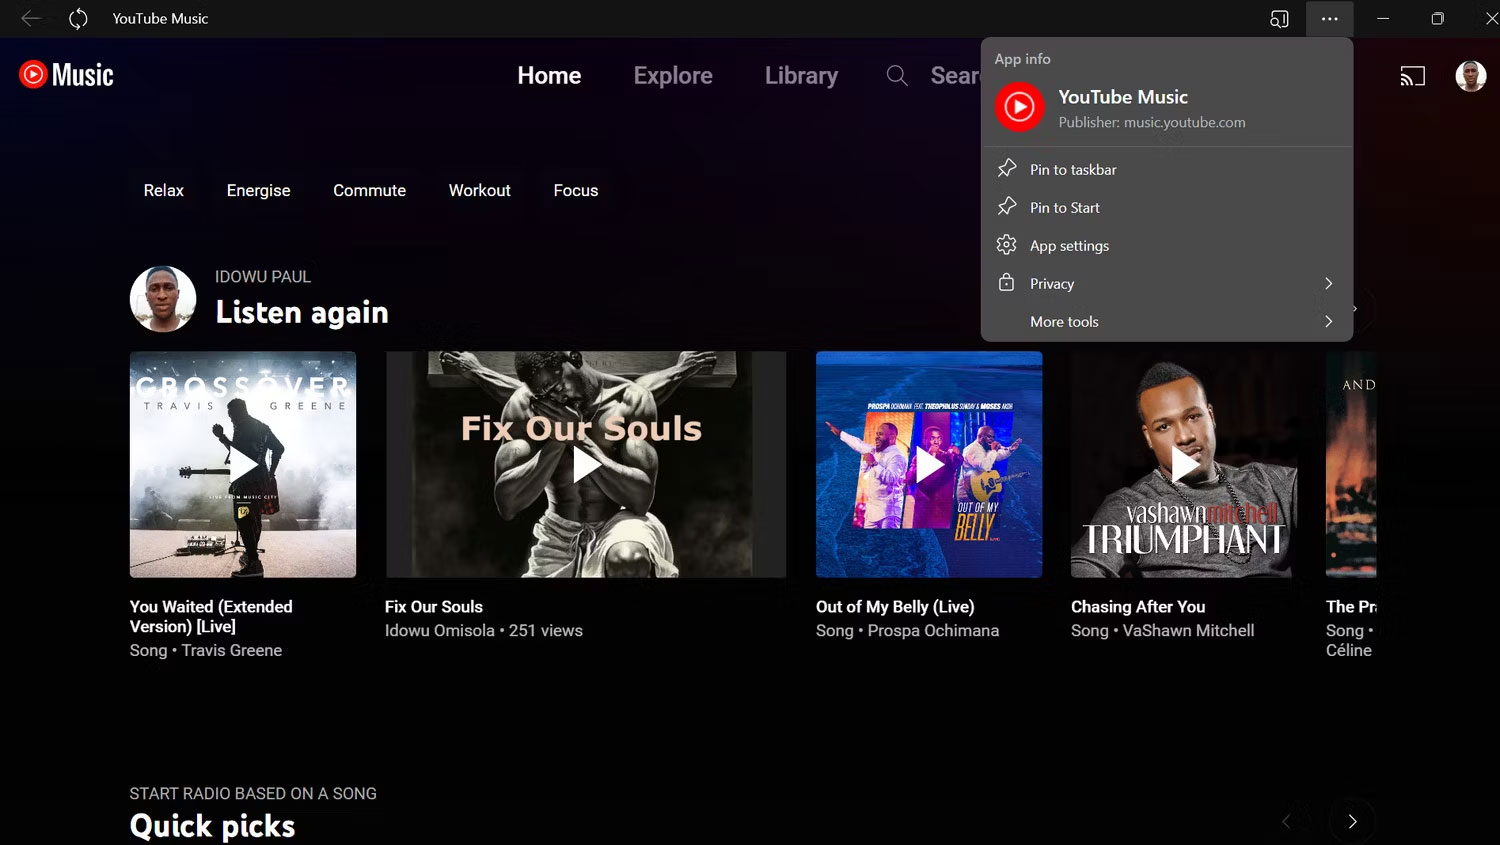
Task: Select Pin to Start from the menu
Action: [x=1064, y=207]
